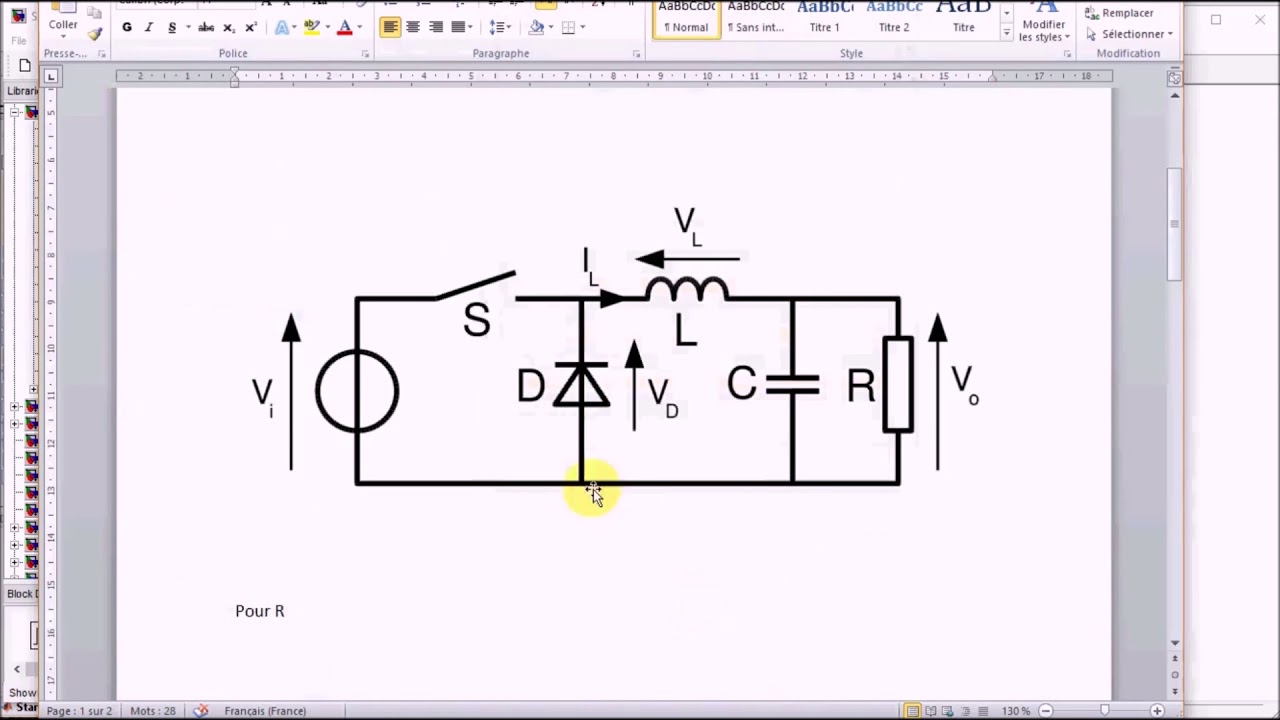Click Start button on taskbar
This screenshot has width=1280, height=720.
click(x=22, y=709)
